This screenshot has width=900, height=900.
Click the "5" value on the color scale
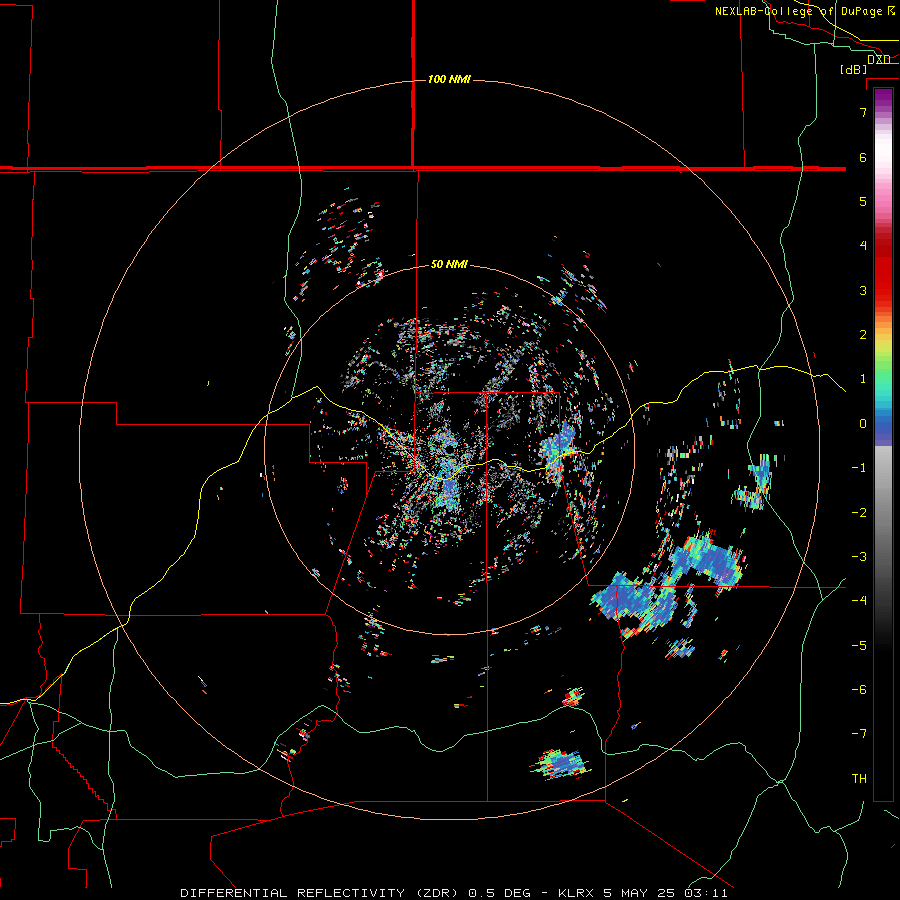click(863, 201)
